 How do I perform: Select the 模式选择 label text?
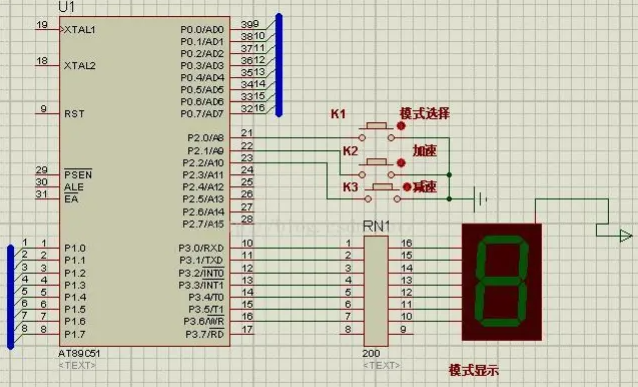click(425, 114)
